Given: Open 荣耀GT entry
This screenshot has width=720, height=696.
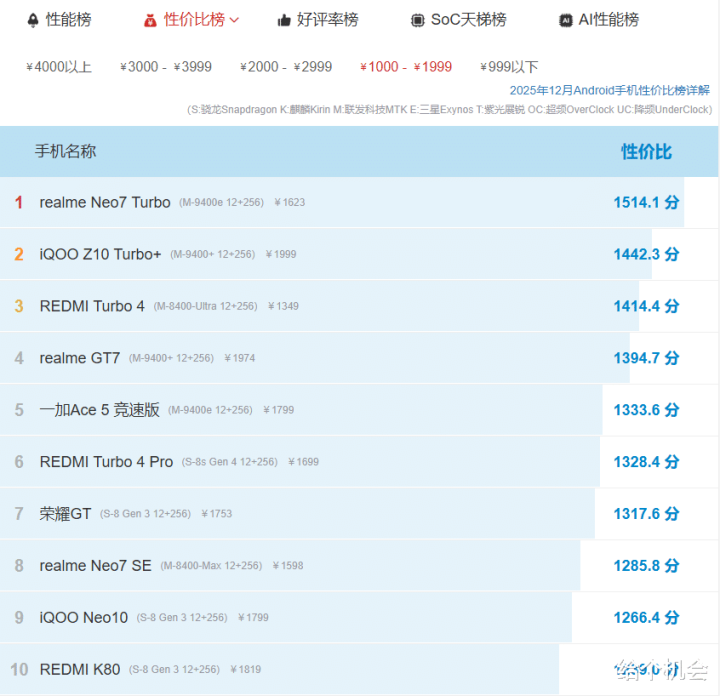Looking at the screenshot, I should pyautogui.click(x=65, y=514).
